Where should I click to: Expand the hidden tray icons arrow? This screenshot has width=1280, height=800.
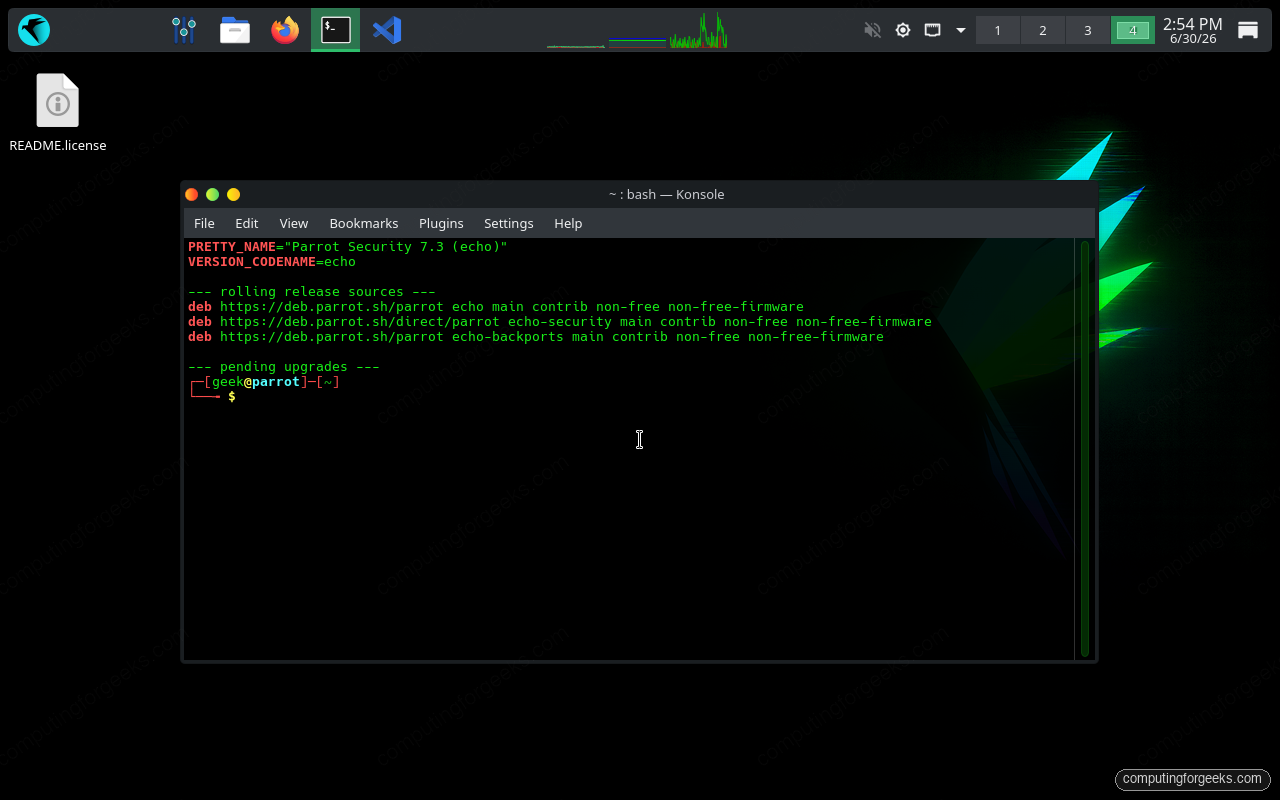coord(961,30)
